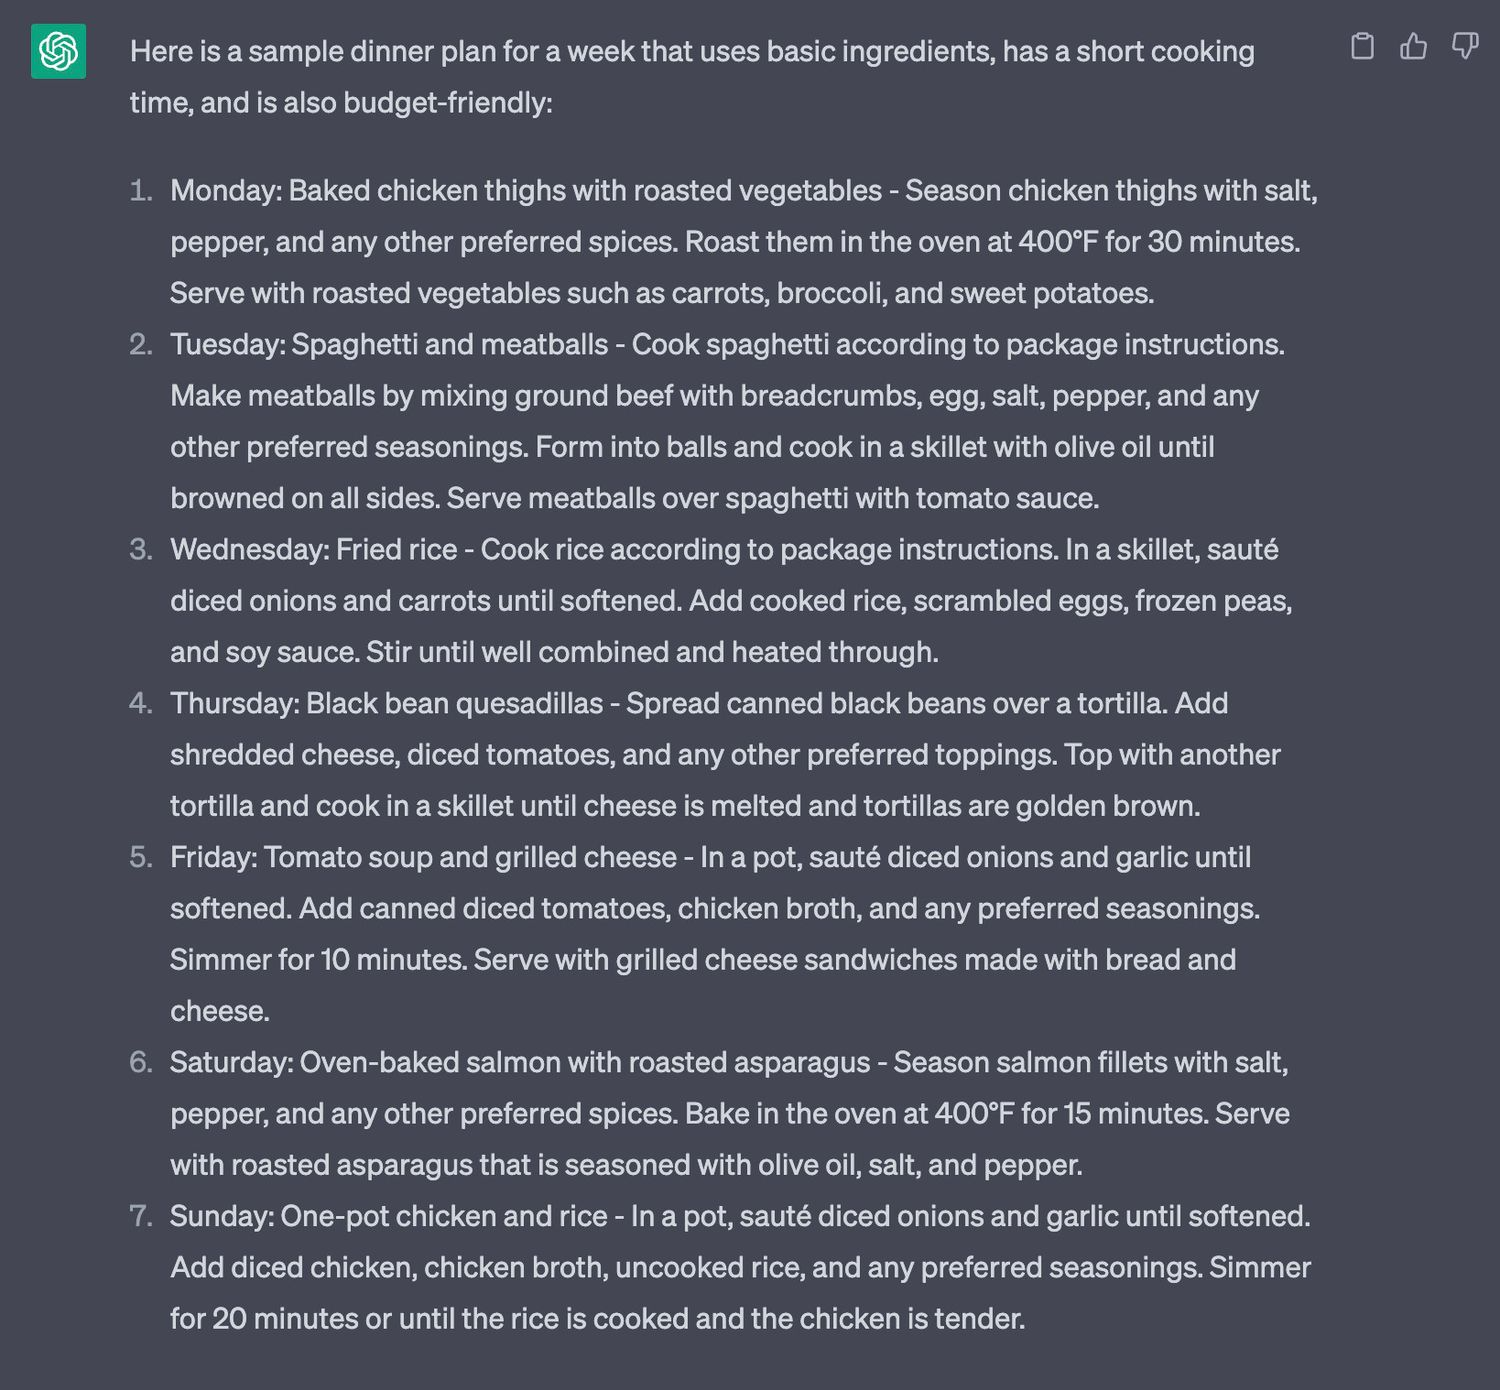The image size is (1500, 1390).
Task: Click list number 7 beside Sunday
Action: (x=141, y=1216)
